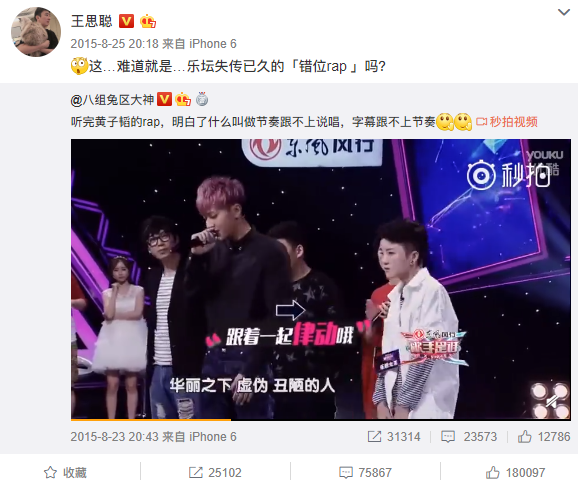Click 王思聪's profile avatar

point(36,32)
